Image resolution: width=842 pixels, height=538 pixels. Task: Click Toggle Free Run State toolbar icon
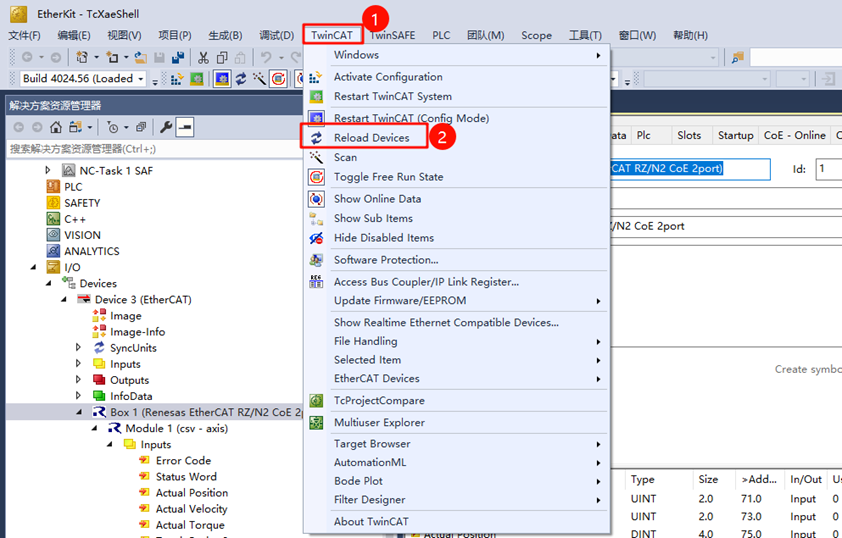[x=278, y=79]
